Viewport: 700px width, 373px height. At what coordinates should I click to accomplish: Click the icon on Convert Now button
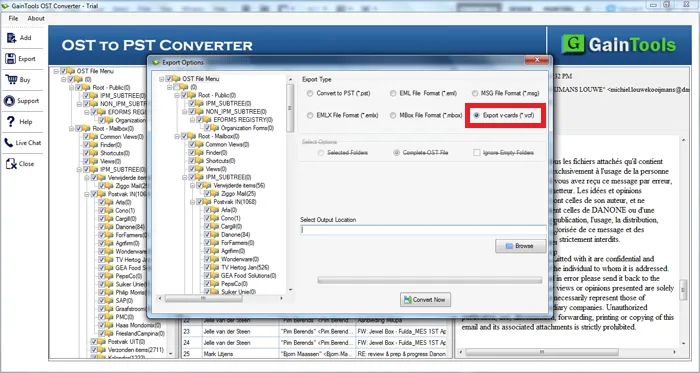tap(407, 299)
